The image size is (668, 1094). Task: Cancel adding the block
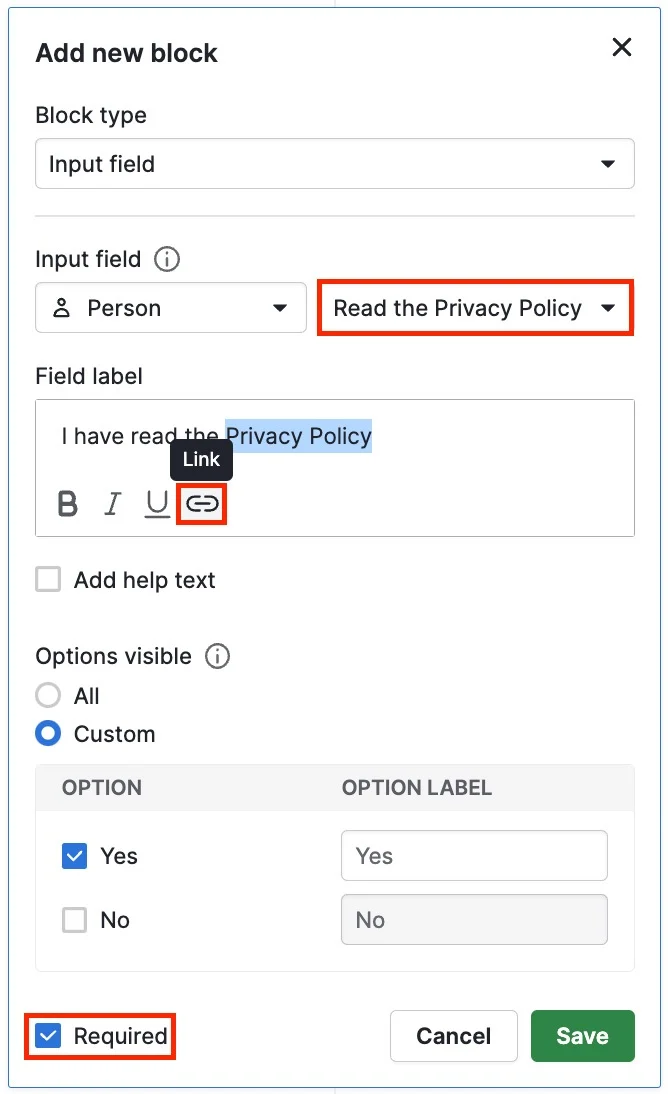[x=454, y=1036]
